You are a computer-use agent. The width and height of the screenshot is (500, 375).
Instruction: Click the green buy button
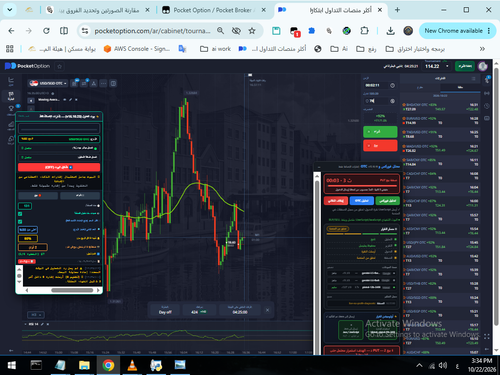pos(380,132)
